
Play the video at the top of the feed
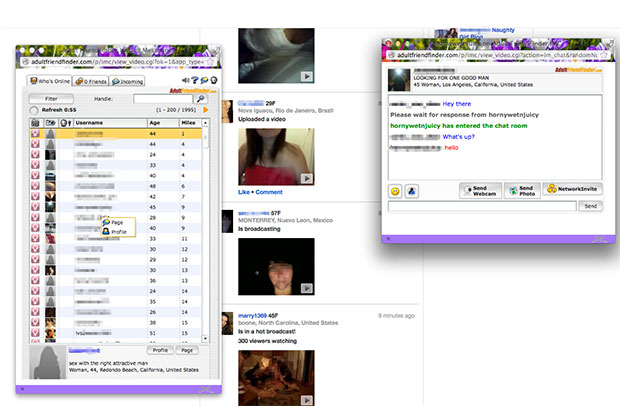click(x=306, y=76)
